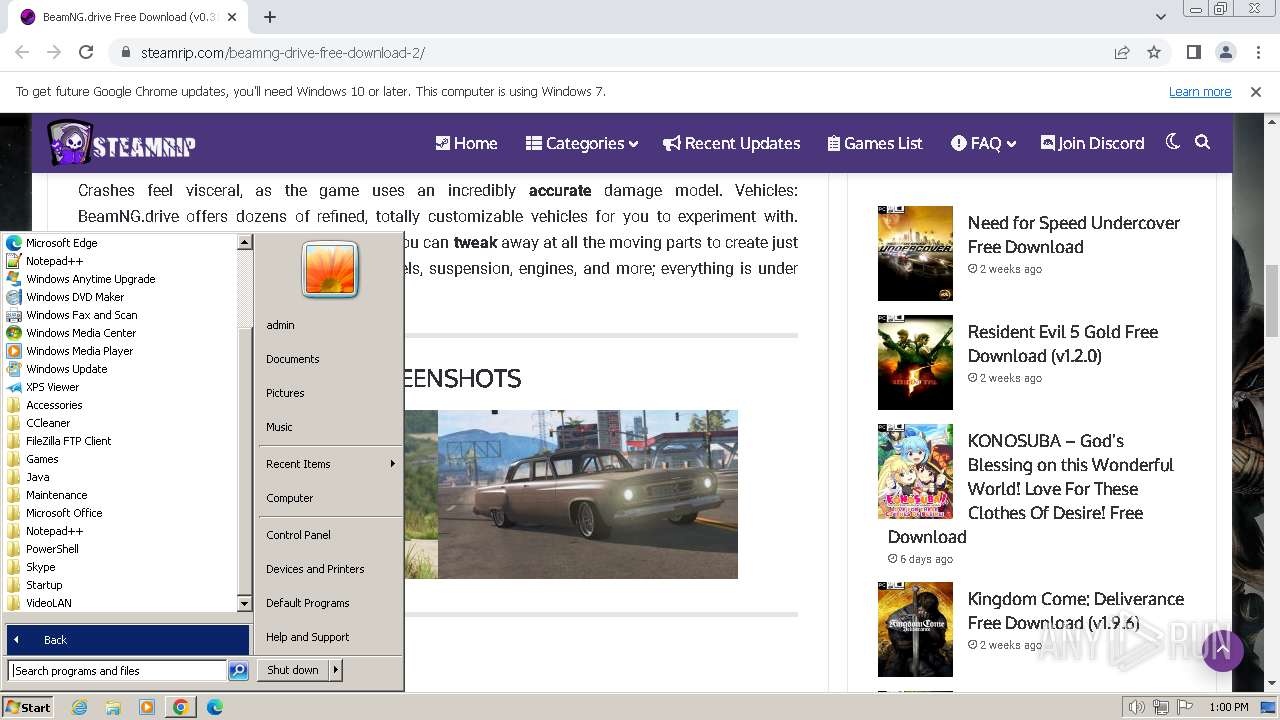Open new tab with plus button
Viewport: 1280px width, 720px height.
point(270,17)
